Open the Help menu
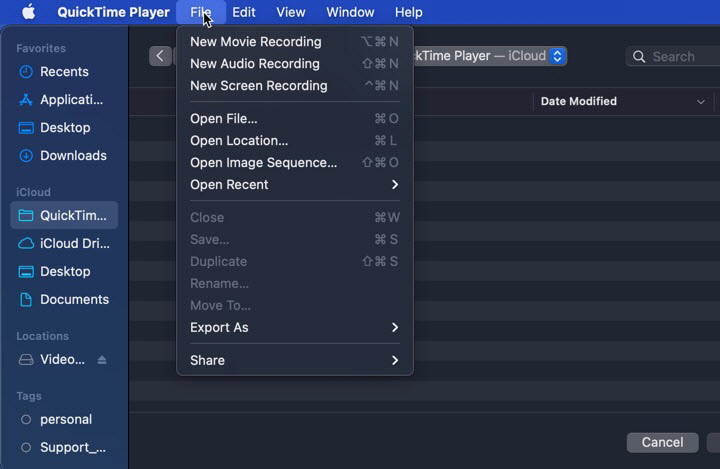Viewport: 720px width, 469px height. 409,12
